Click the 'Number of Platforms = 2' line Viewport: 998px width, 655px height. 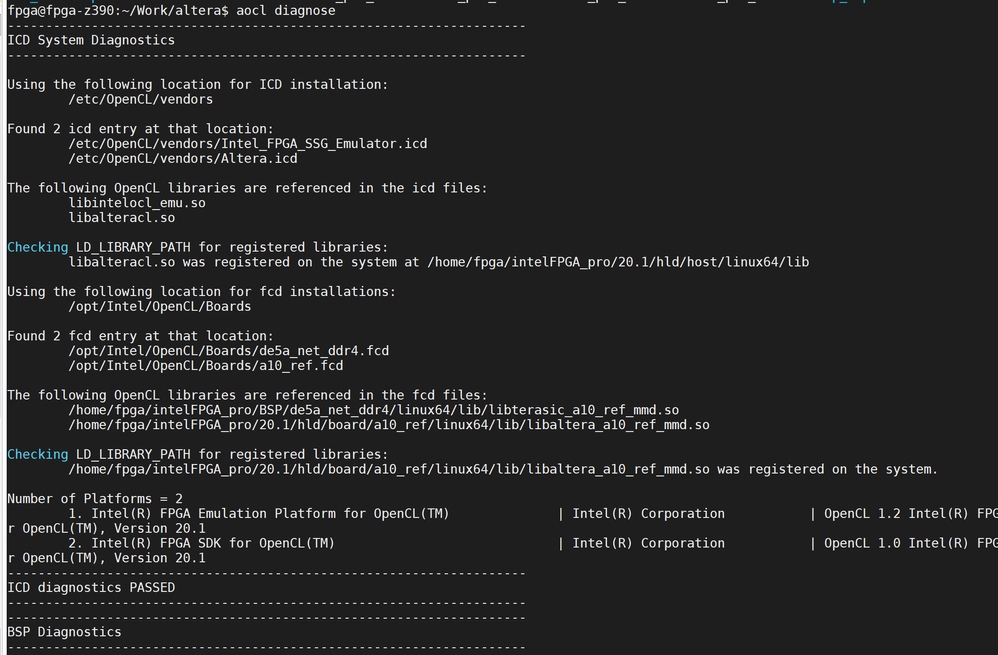pyautogui.click(x=95, y=498)
